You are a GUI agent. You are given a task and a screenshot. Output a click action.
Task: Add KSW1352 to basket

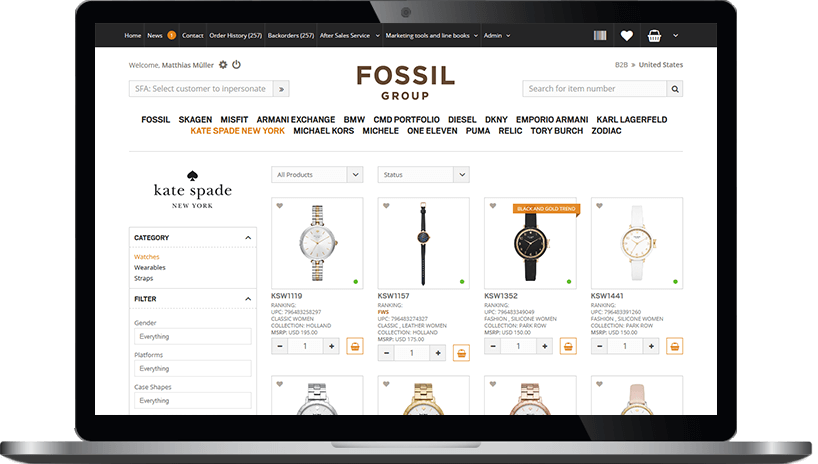coord(568,346)
